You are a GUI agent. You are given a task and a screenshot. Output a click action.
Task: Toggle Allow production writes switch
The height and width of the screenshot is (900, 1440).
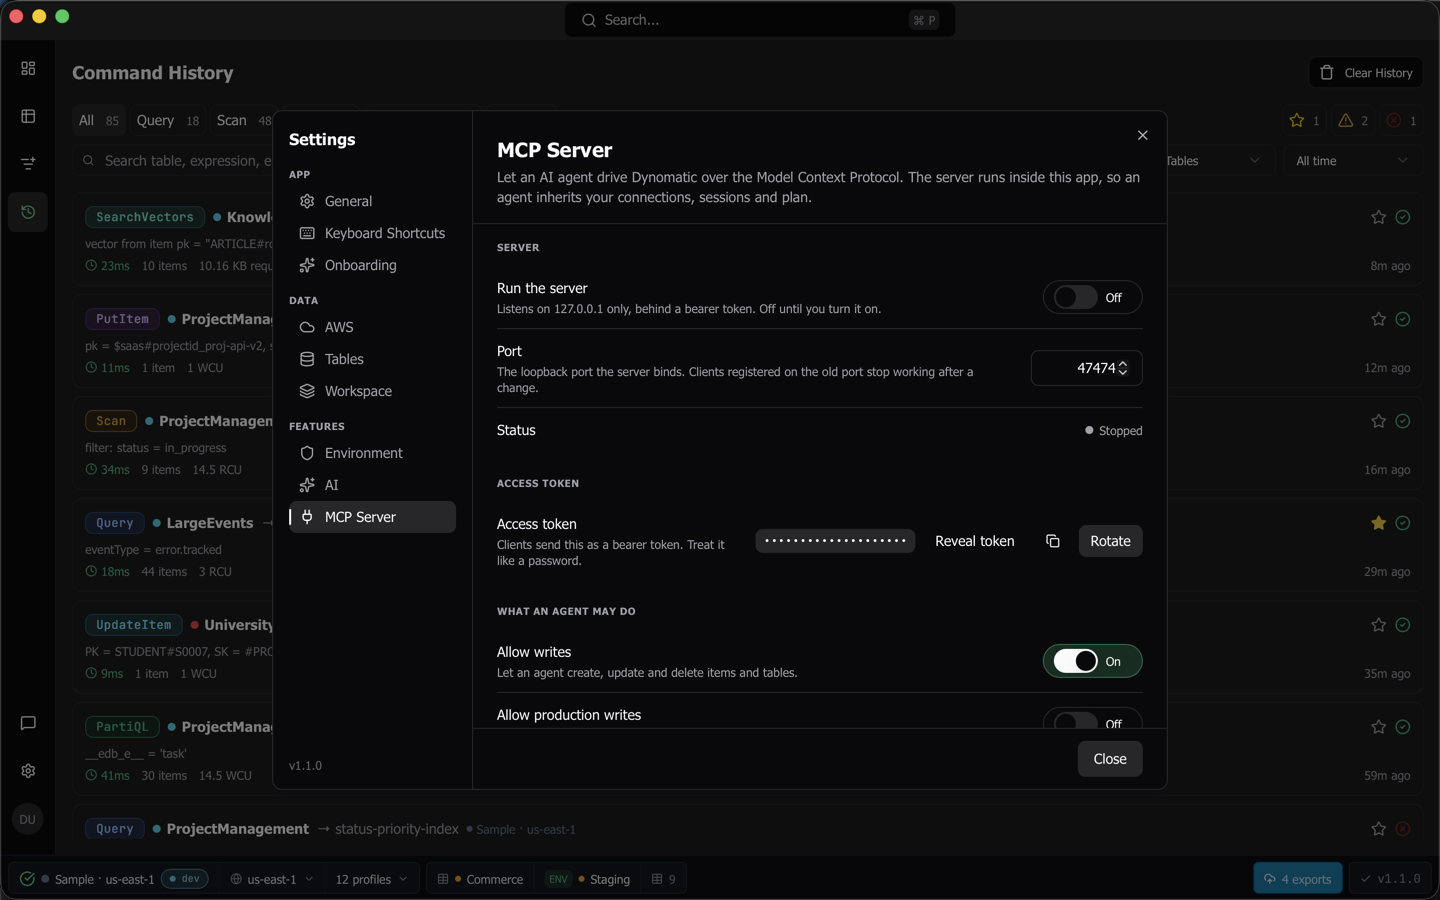pyautogui.click(x=1092, y=720)
